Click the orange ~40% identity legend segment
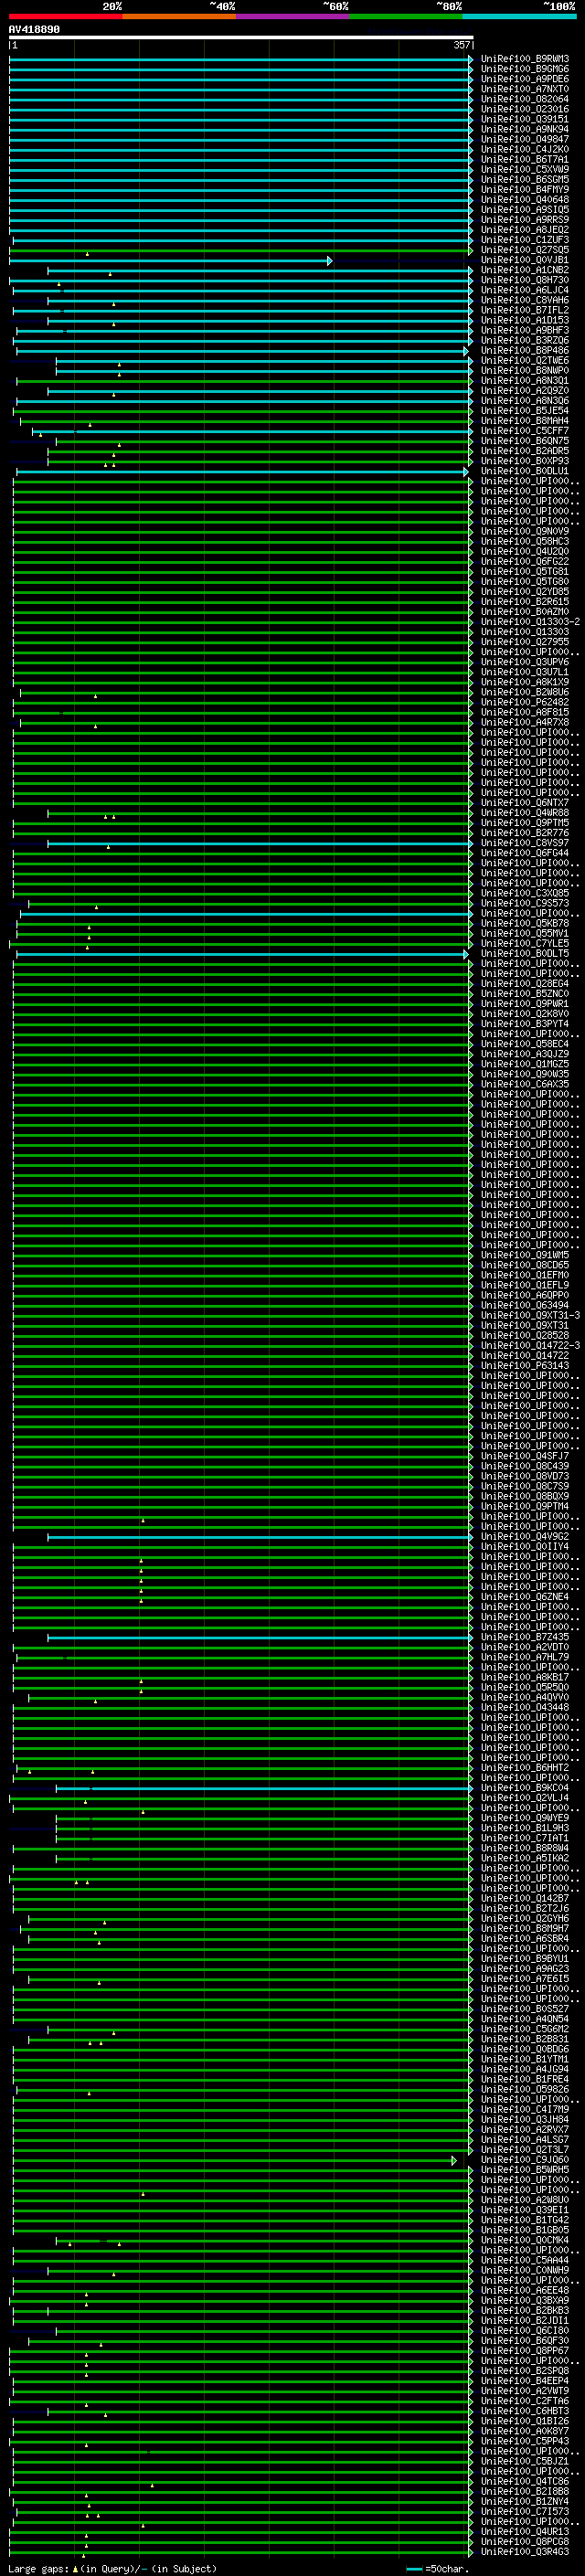 pos(179,16)
